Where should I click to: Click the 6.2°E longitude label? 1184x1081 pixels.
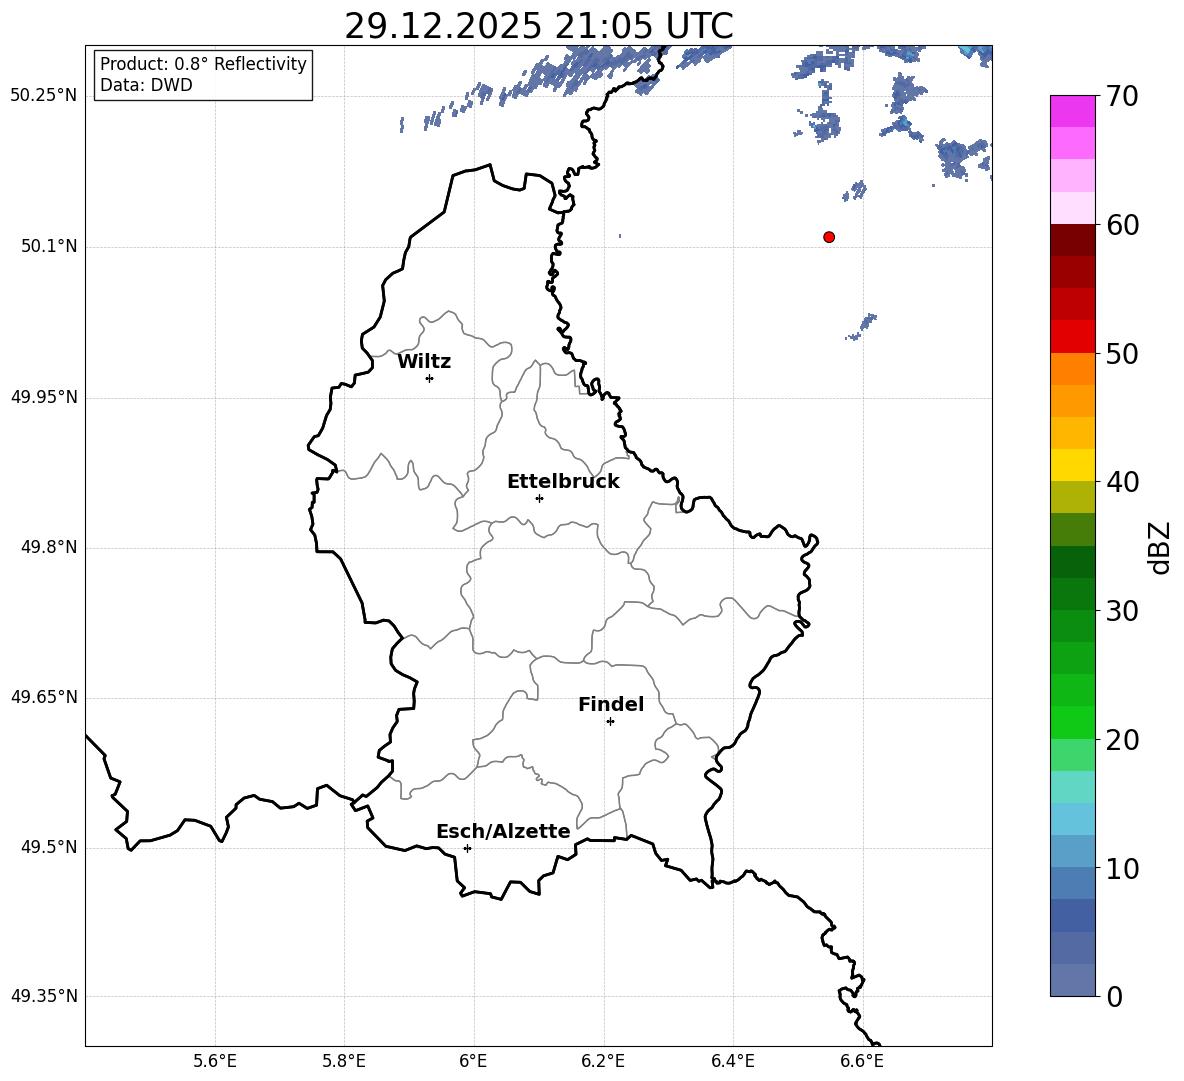603,1061
